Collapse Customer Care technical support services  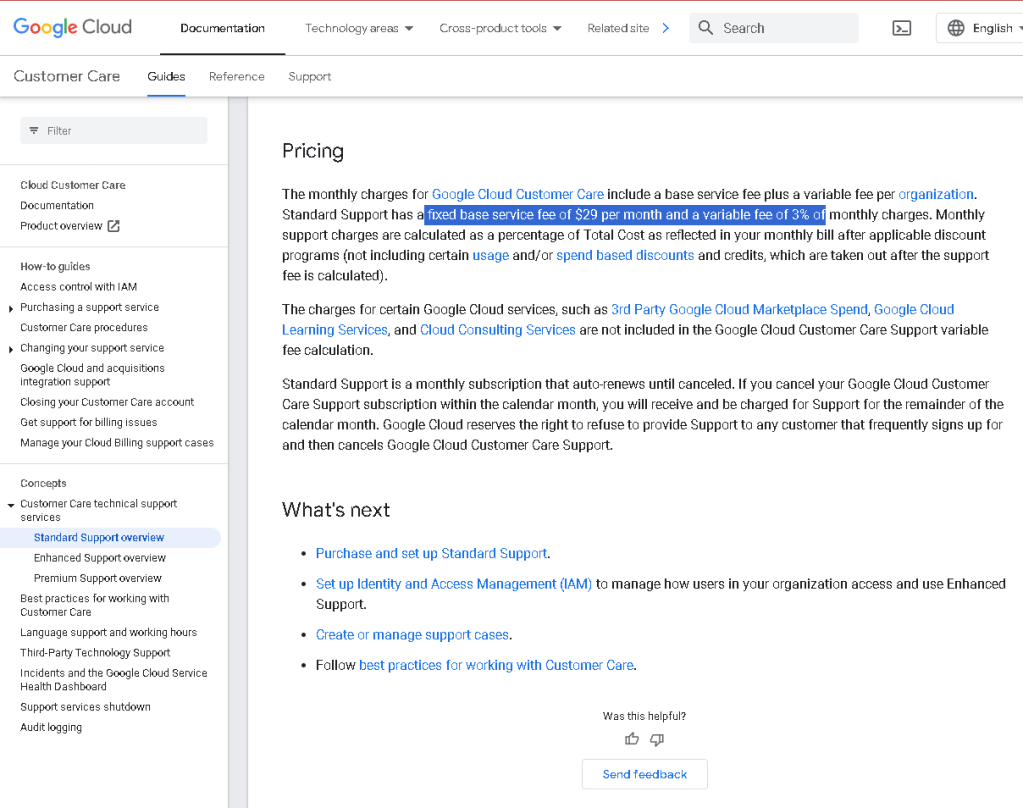(x=10, y=505)
